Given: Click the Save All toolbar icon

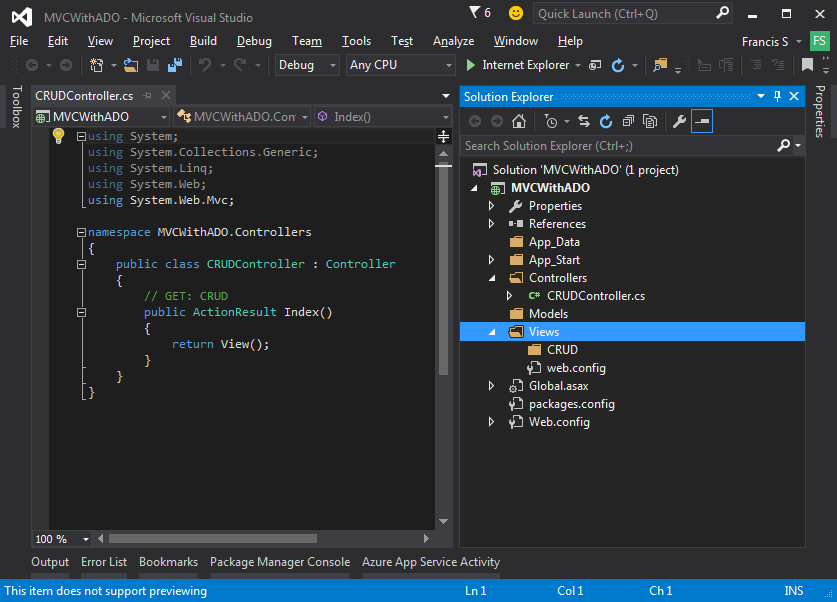Looking at the screenshot, I should coord(175,65).
